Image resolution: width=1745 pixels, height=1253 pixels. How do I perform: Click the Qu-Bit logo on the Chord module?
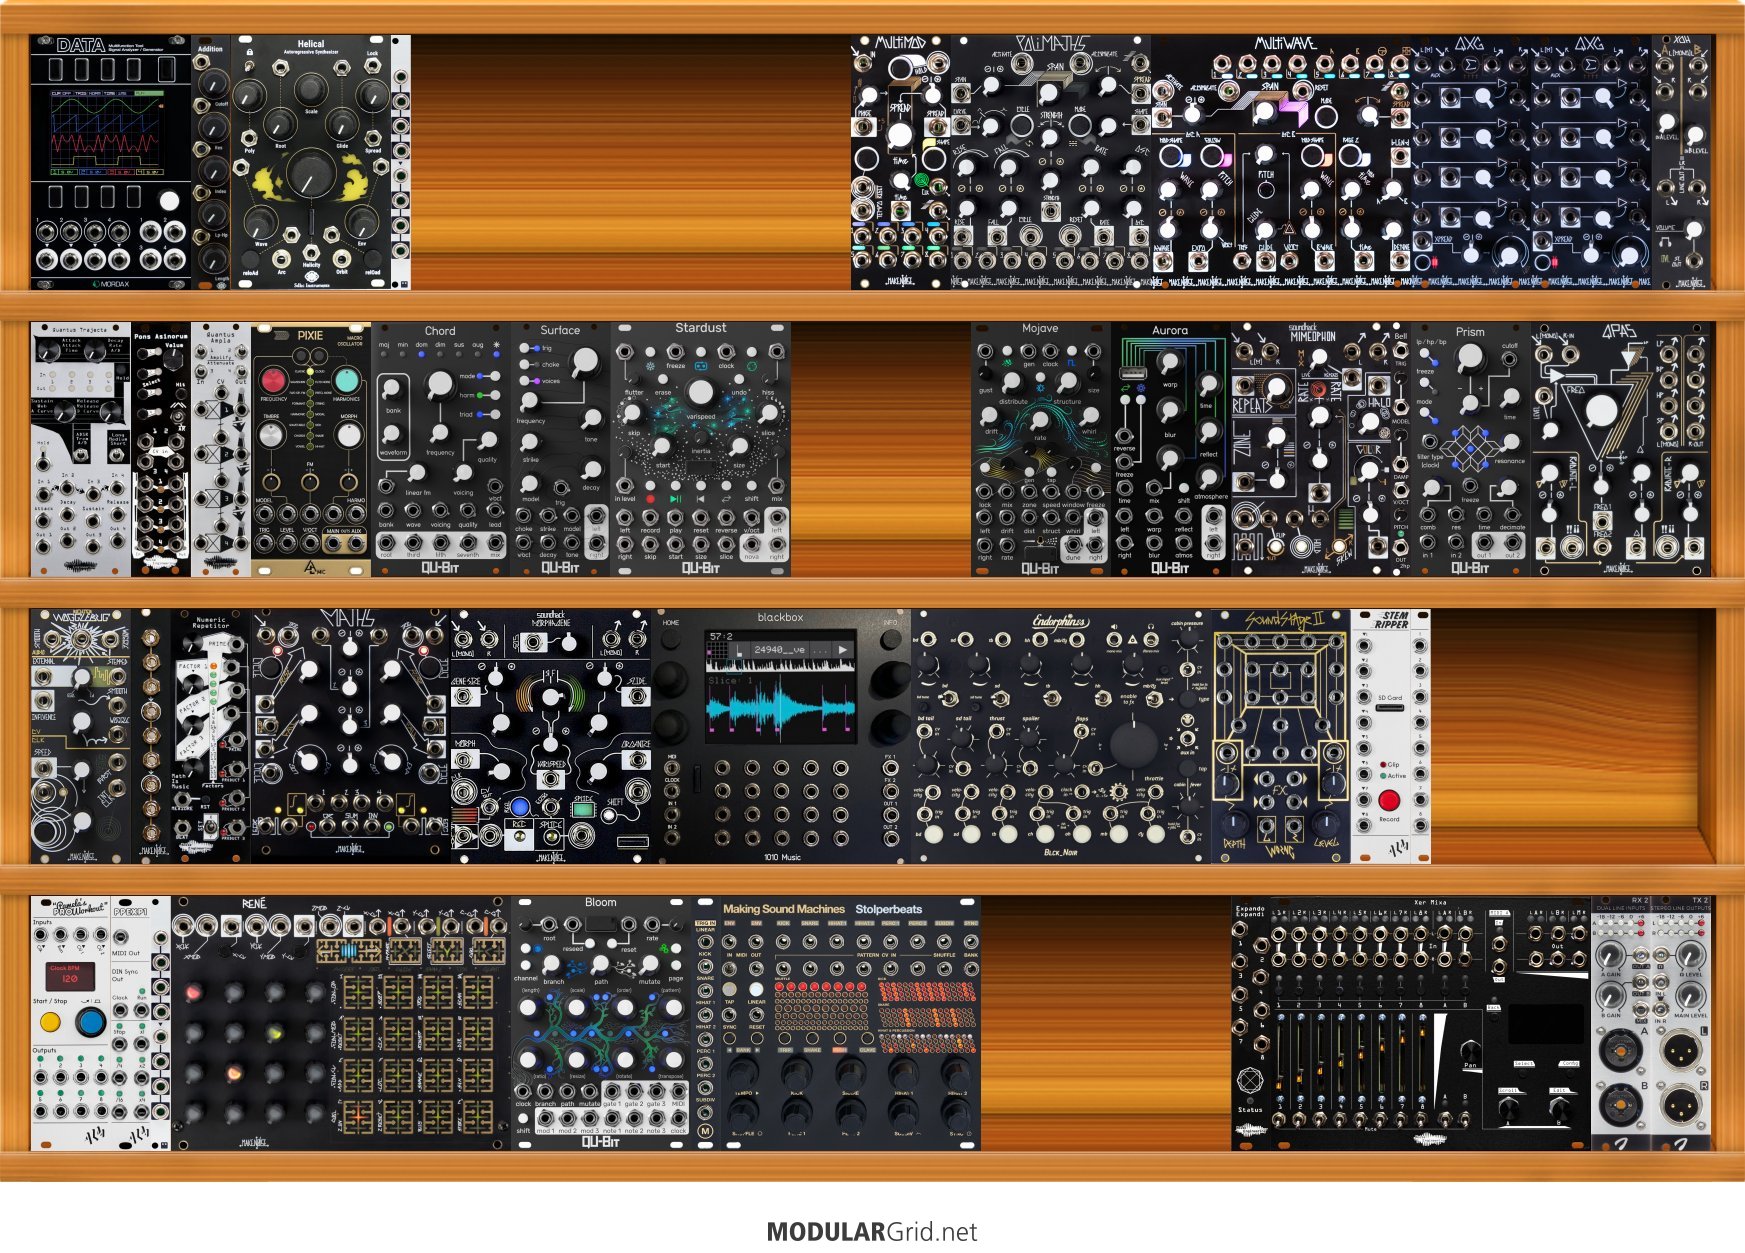point(440,567)
